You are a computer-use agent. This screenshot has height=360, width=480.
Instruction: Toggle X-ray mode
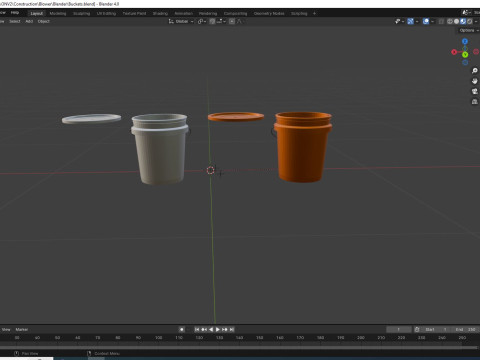[x=441, y=21]
